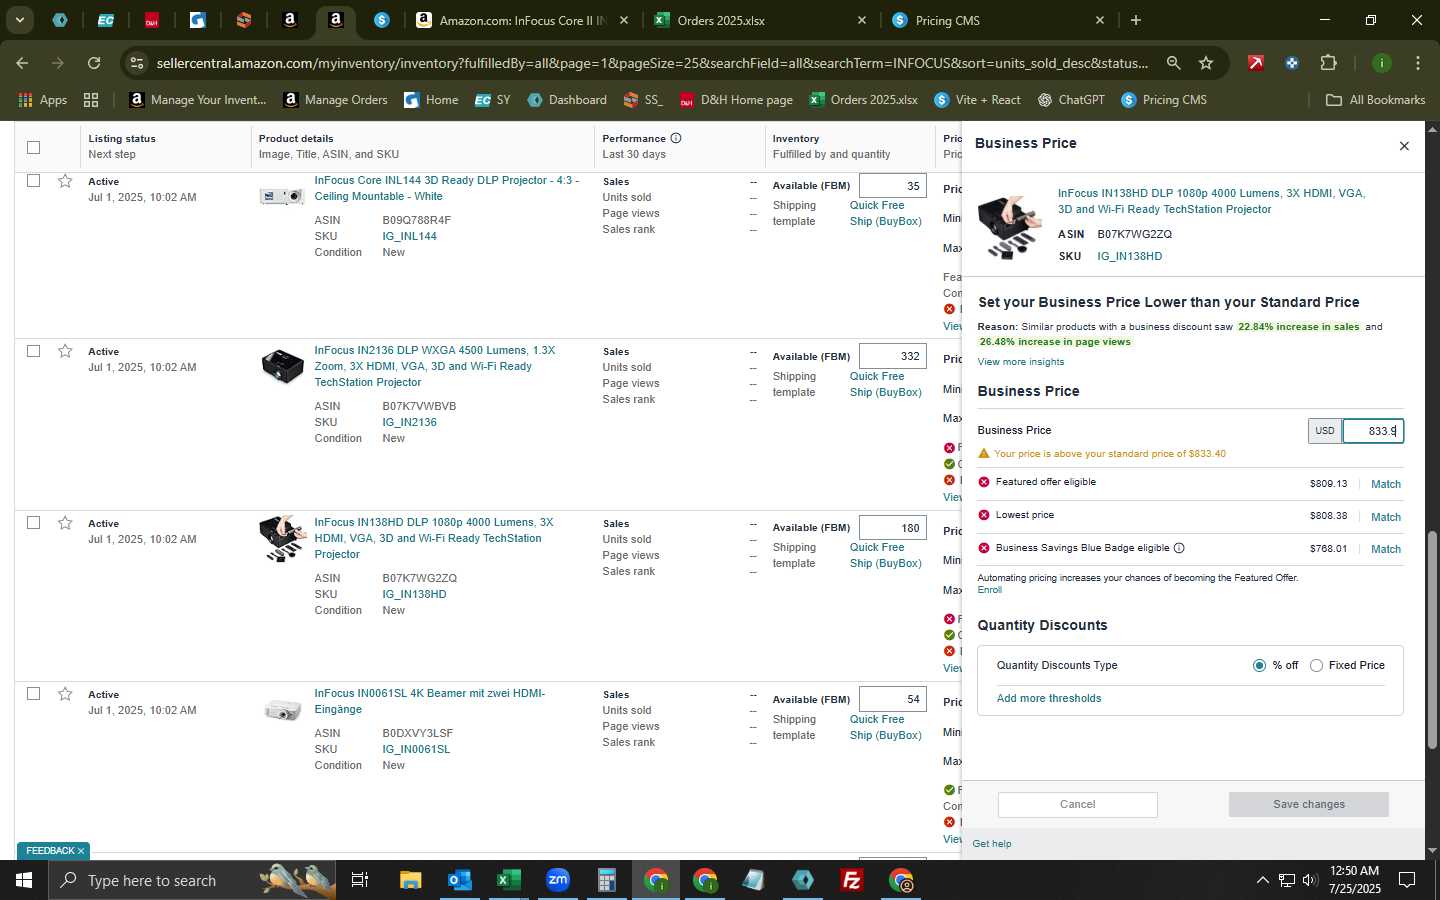Dismiss the FEEDBACK tab
Viewport: 1440px width, 900px height.
81,851
